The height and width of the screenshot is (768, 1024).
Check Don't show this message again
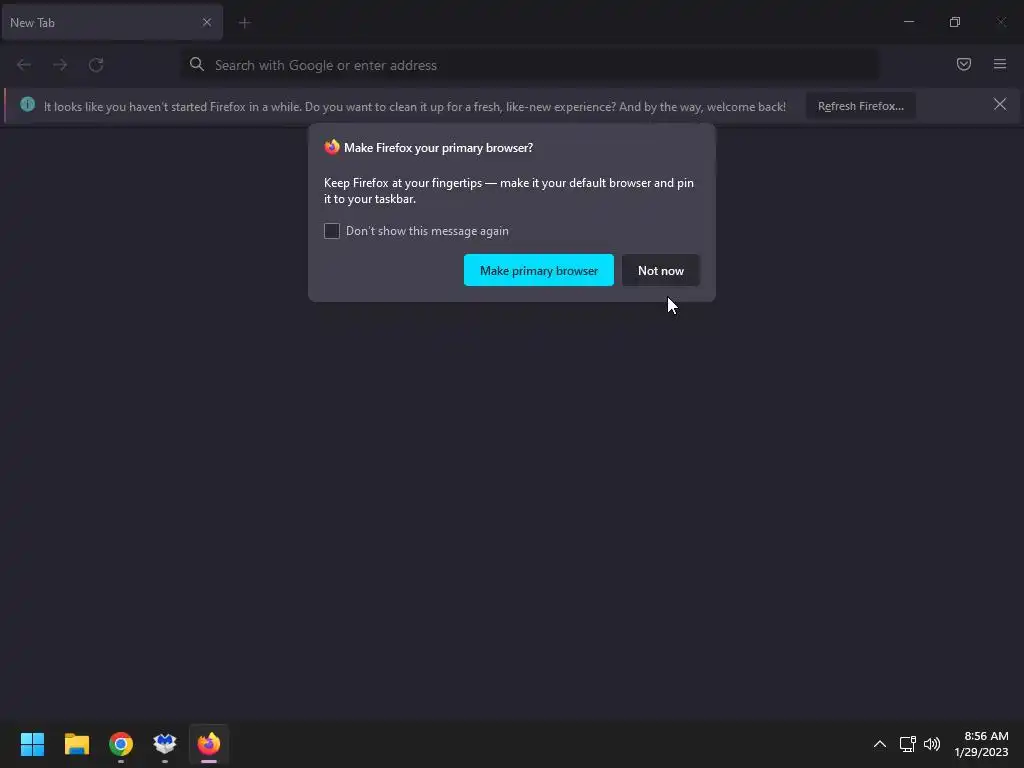pyautogui.click(x=332, y=231)
